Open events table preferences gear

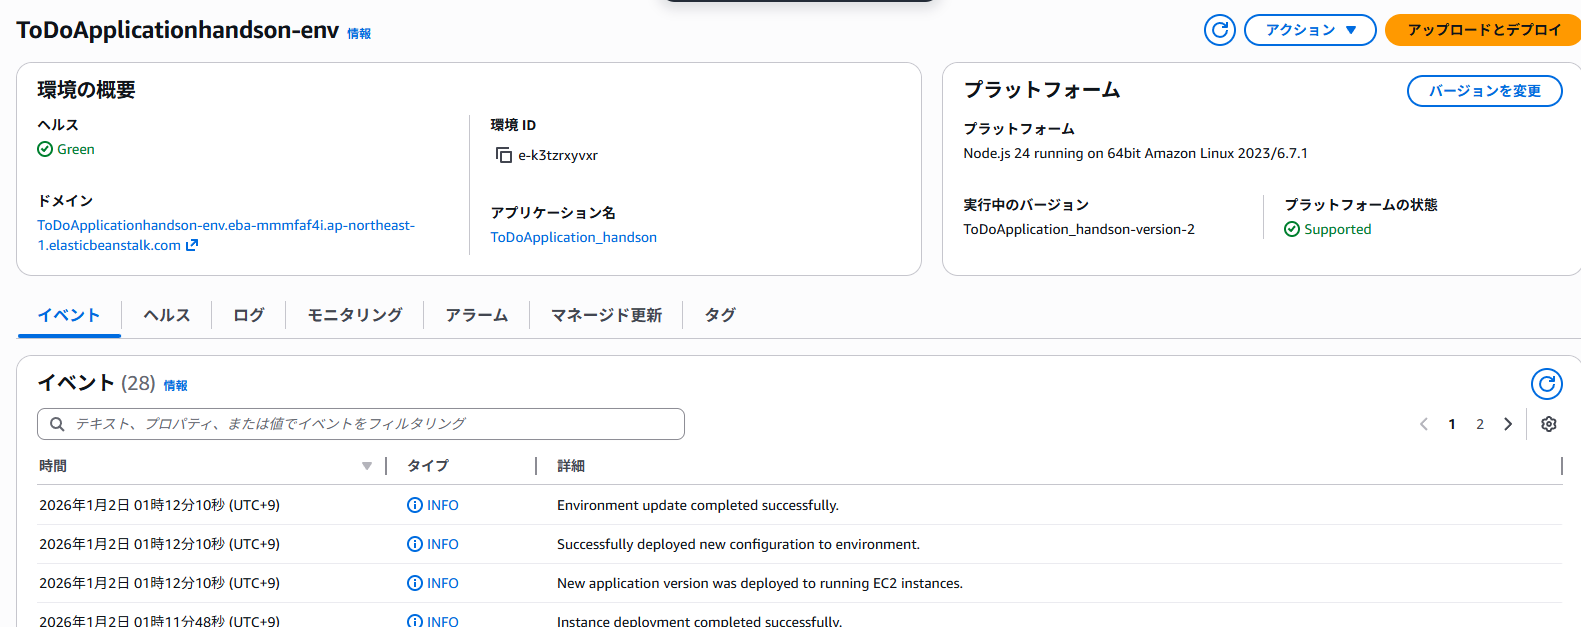pos(1548,424)
